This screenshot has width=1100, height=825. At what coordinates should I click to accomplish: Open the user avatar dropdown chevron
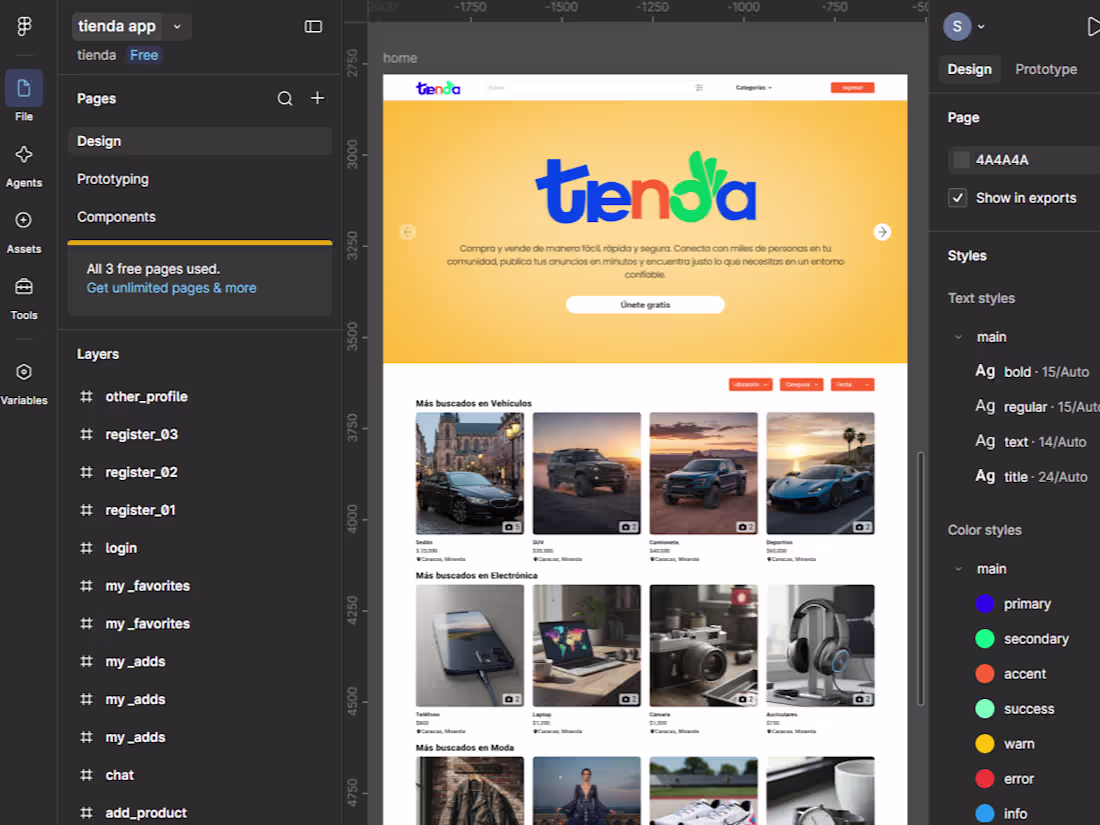pyautogui.click(x=981, y=27)
